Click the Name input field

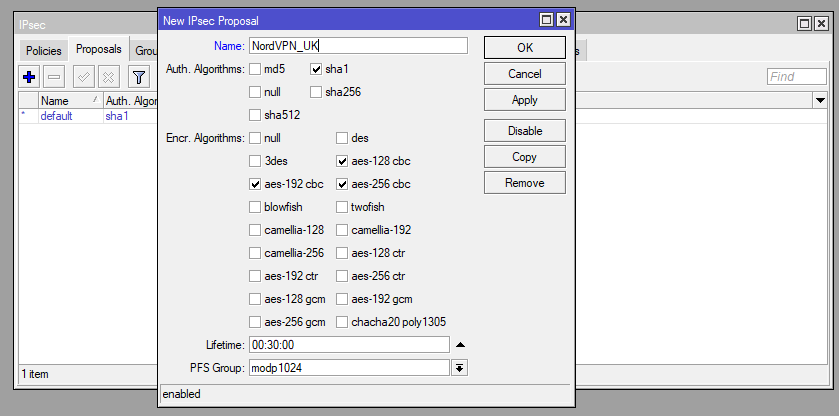click(359, 46)
